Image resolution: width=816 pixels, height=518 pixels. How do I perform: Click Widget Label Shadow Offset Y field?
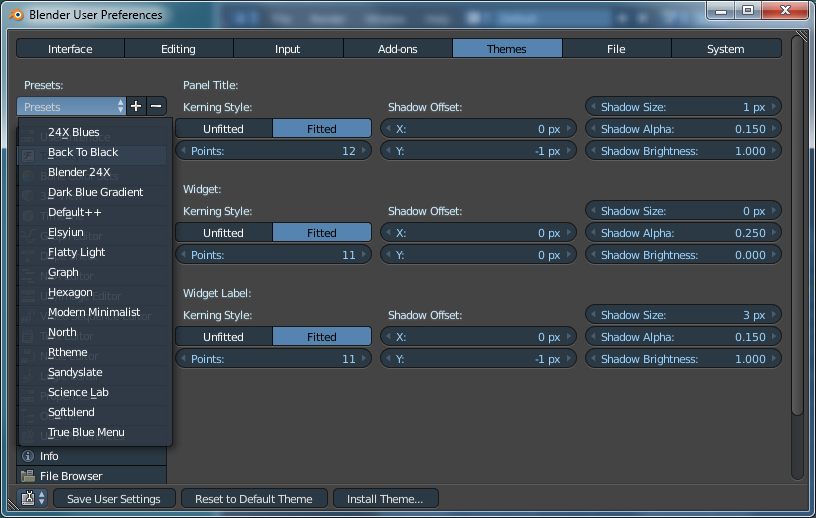pos(478,359)
